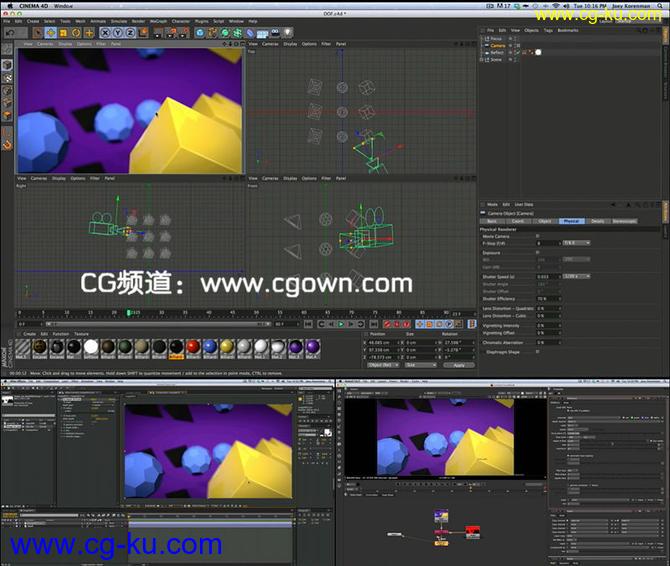Toggle the Reflect object's green enable checkmark
Viewport: 670px width, 566px height.
pos(517,53)
